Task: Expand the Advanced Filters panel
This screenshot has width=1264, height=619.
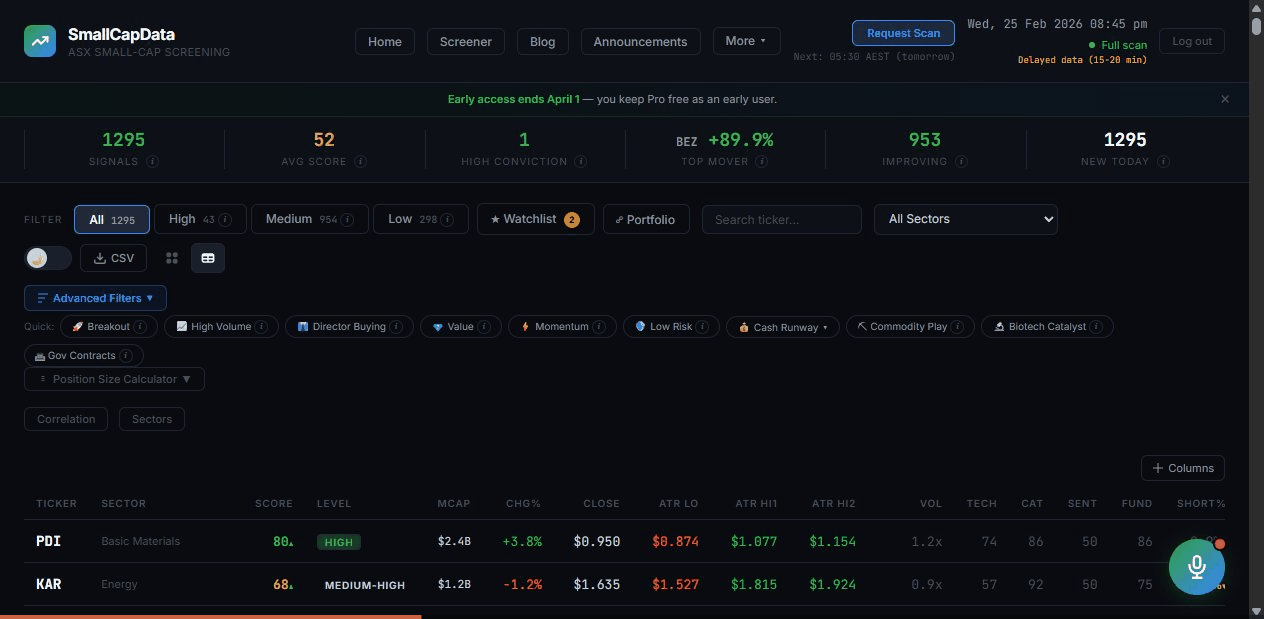Action: point(95,298)
